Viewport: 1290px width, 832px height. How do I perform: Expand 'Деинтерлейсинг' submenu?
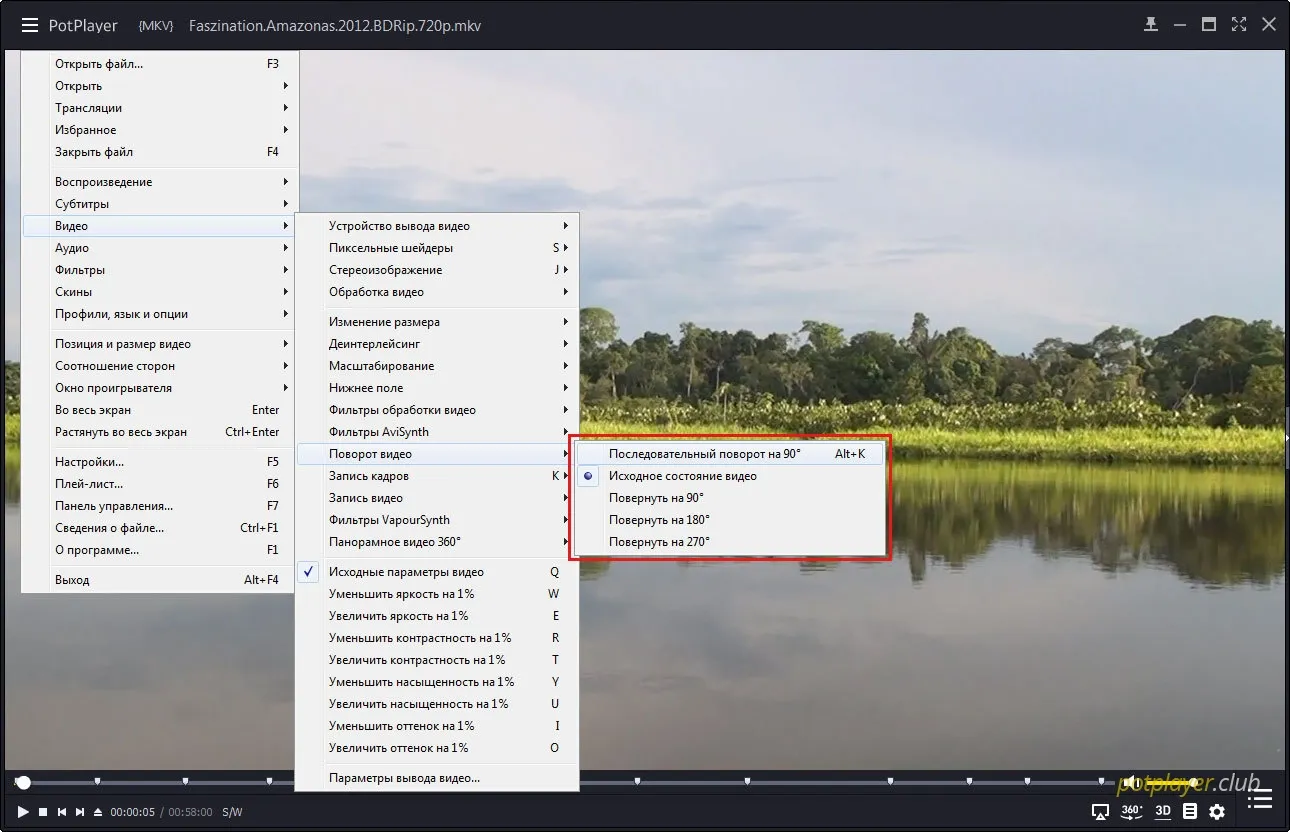click(437, 344)
